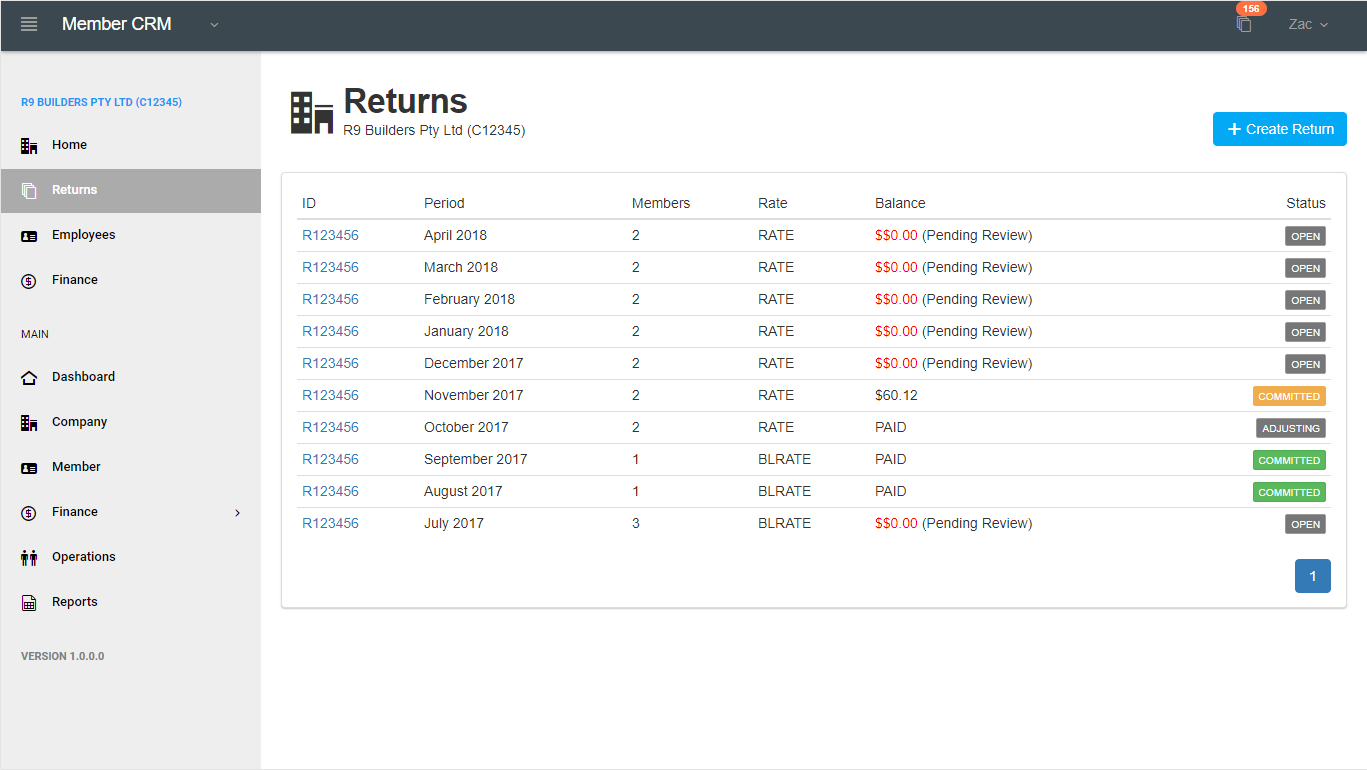Click the Balance column header
This screenshot has height=770, width=1367.
pyautogui.click(x=900, y=203)
